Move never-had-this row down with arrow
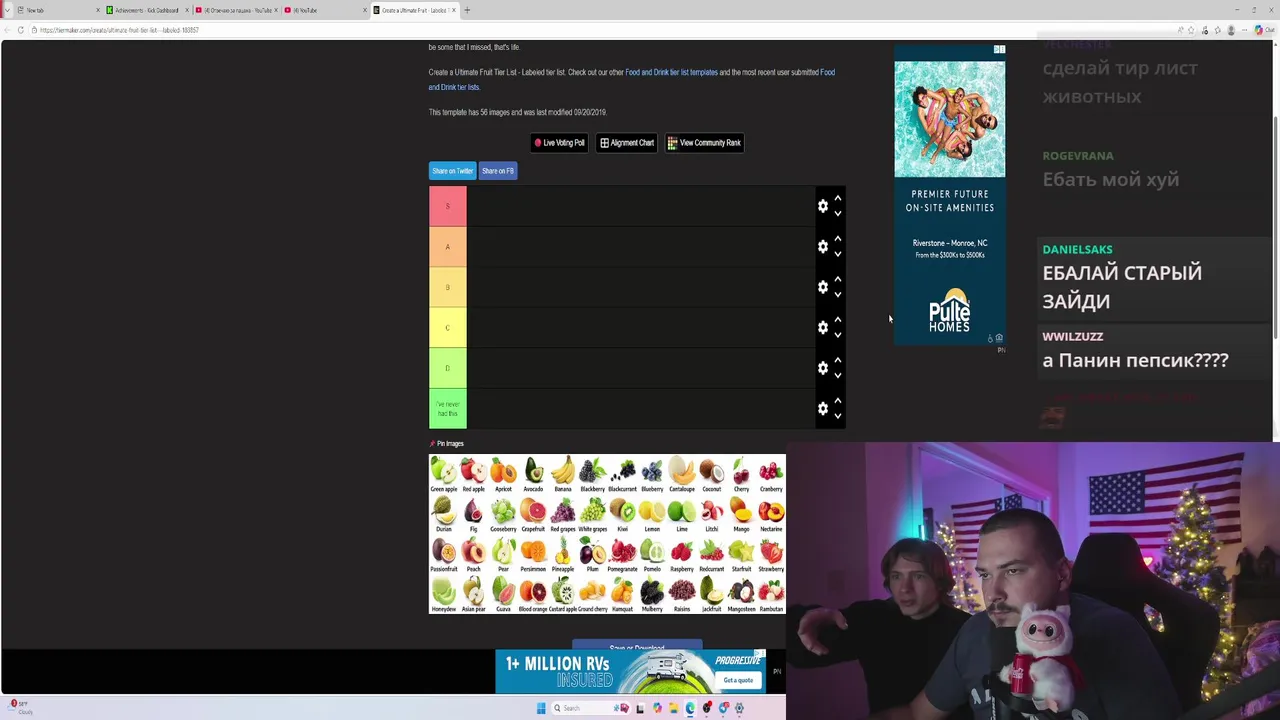 [838, 415]
